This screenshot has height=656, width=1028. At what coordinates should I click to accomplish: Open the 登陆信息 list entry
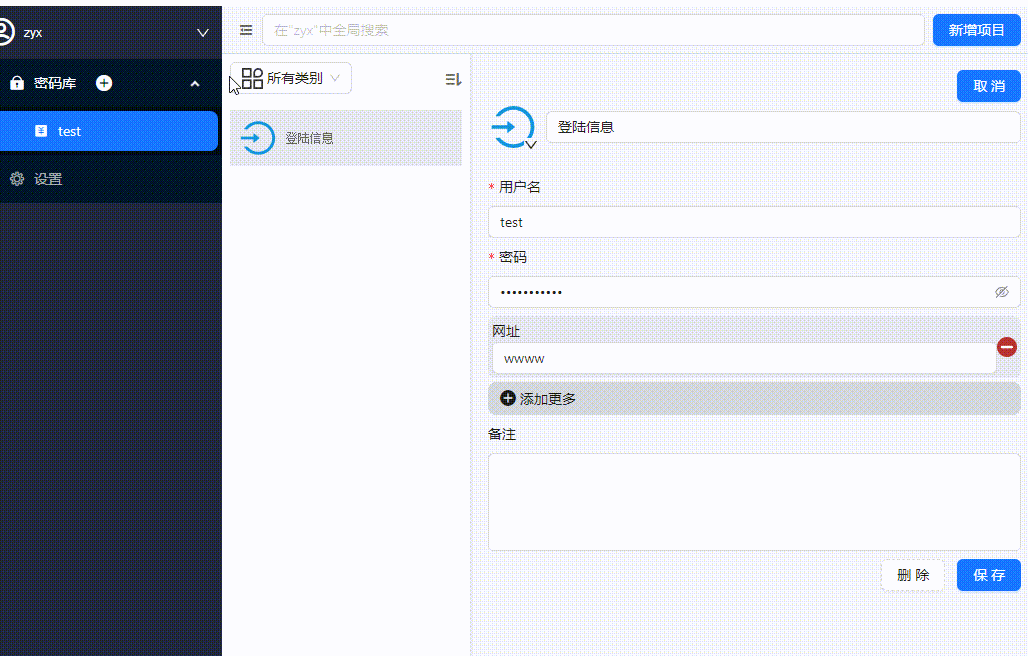(346, 138)
